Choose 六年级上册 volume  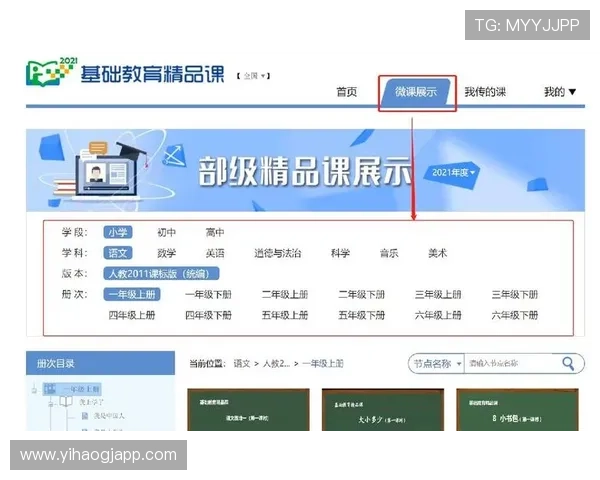[438, 315]
